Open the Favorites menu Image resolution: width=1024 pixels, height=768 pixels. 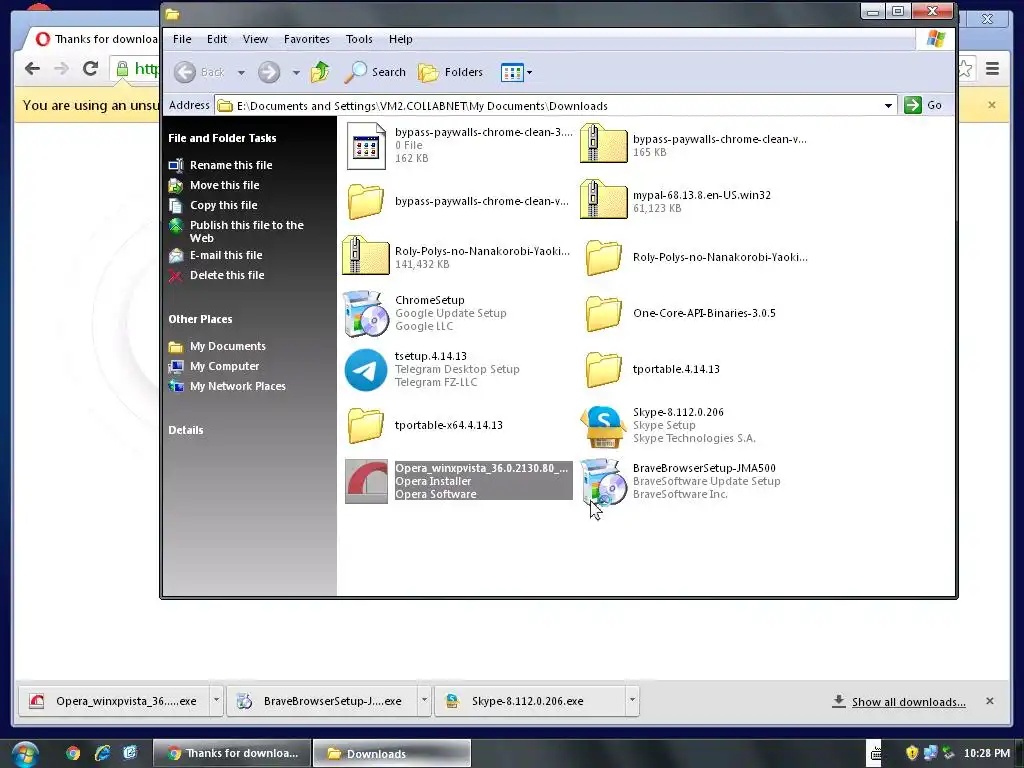[306, 39]
